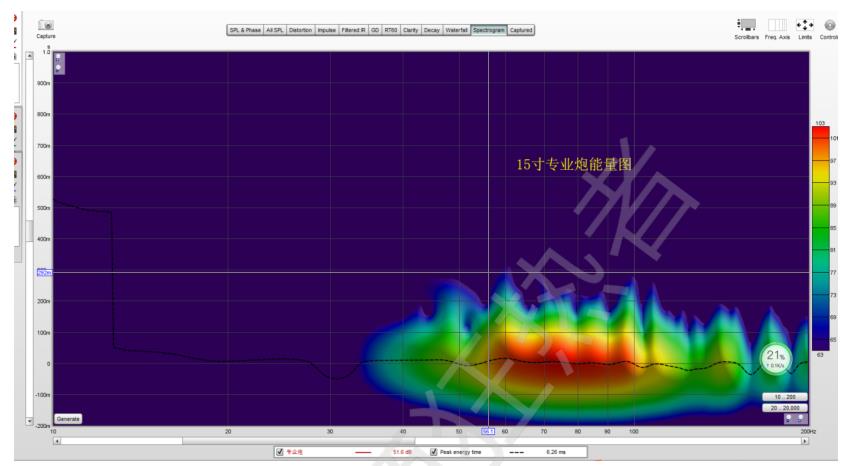
Task: Select the Spectrogram tab
Action: tap(489, 30)
